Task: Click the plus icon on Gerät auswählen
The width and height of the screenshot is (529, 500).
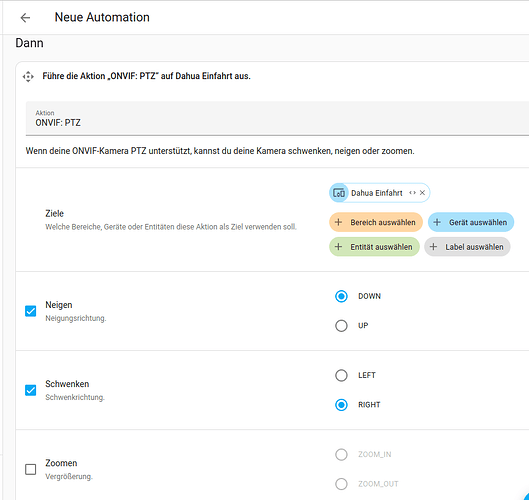Action: click(x=437, y=222)
